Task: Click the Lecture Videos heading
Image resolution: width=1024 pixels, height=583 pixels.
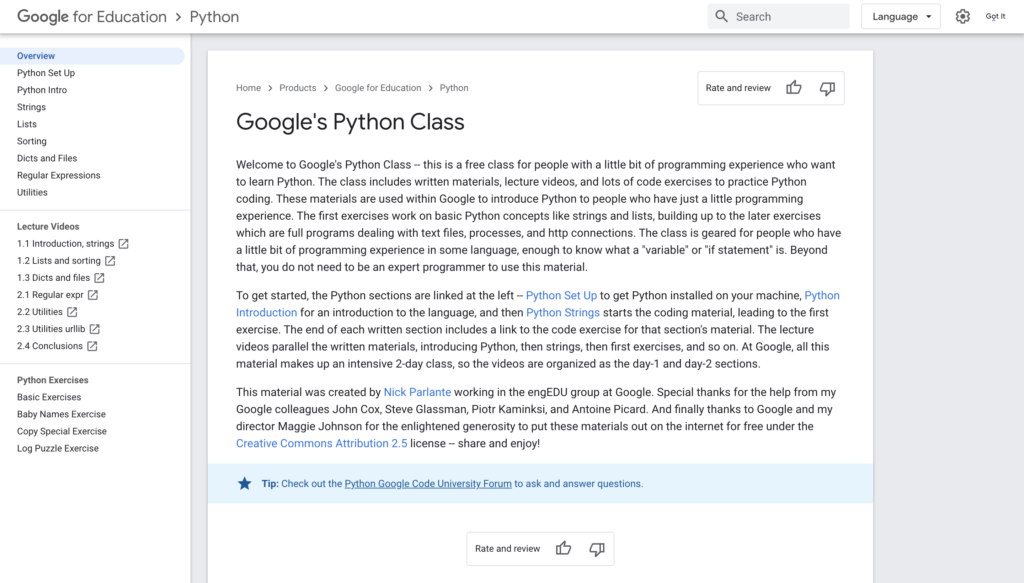Action: coord(48,227)
